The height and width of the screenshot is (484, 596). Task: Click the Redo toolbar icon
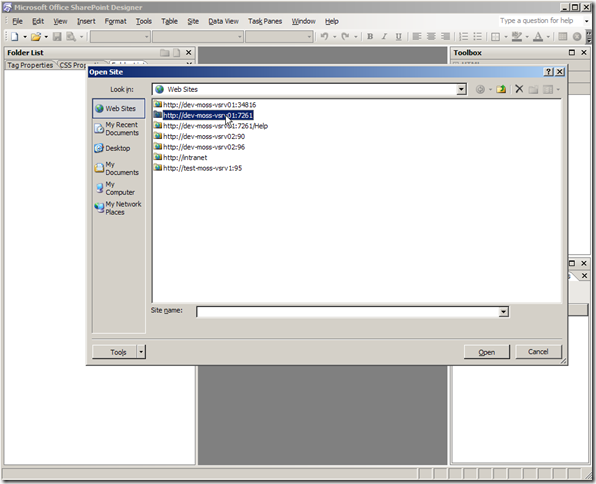[345, 36]
